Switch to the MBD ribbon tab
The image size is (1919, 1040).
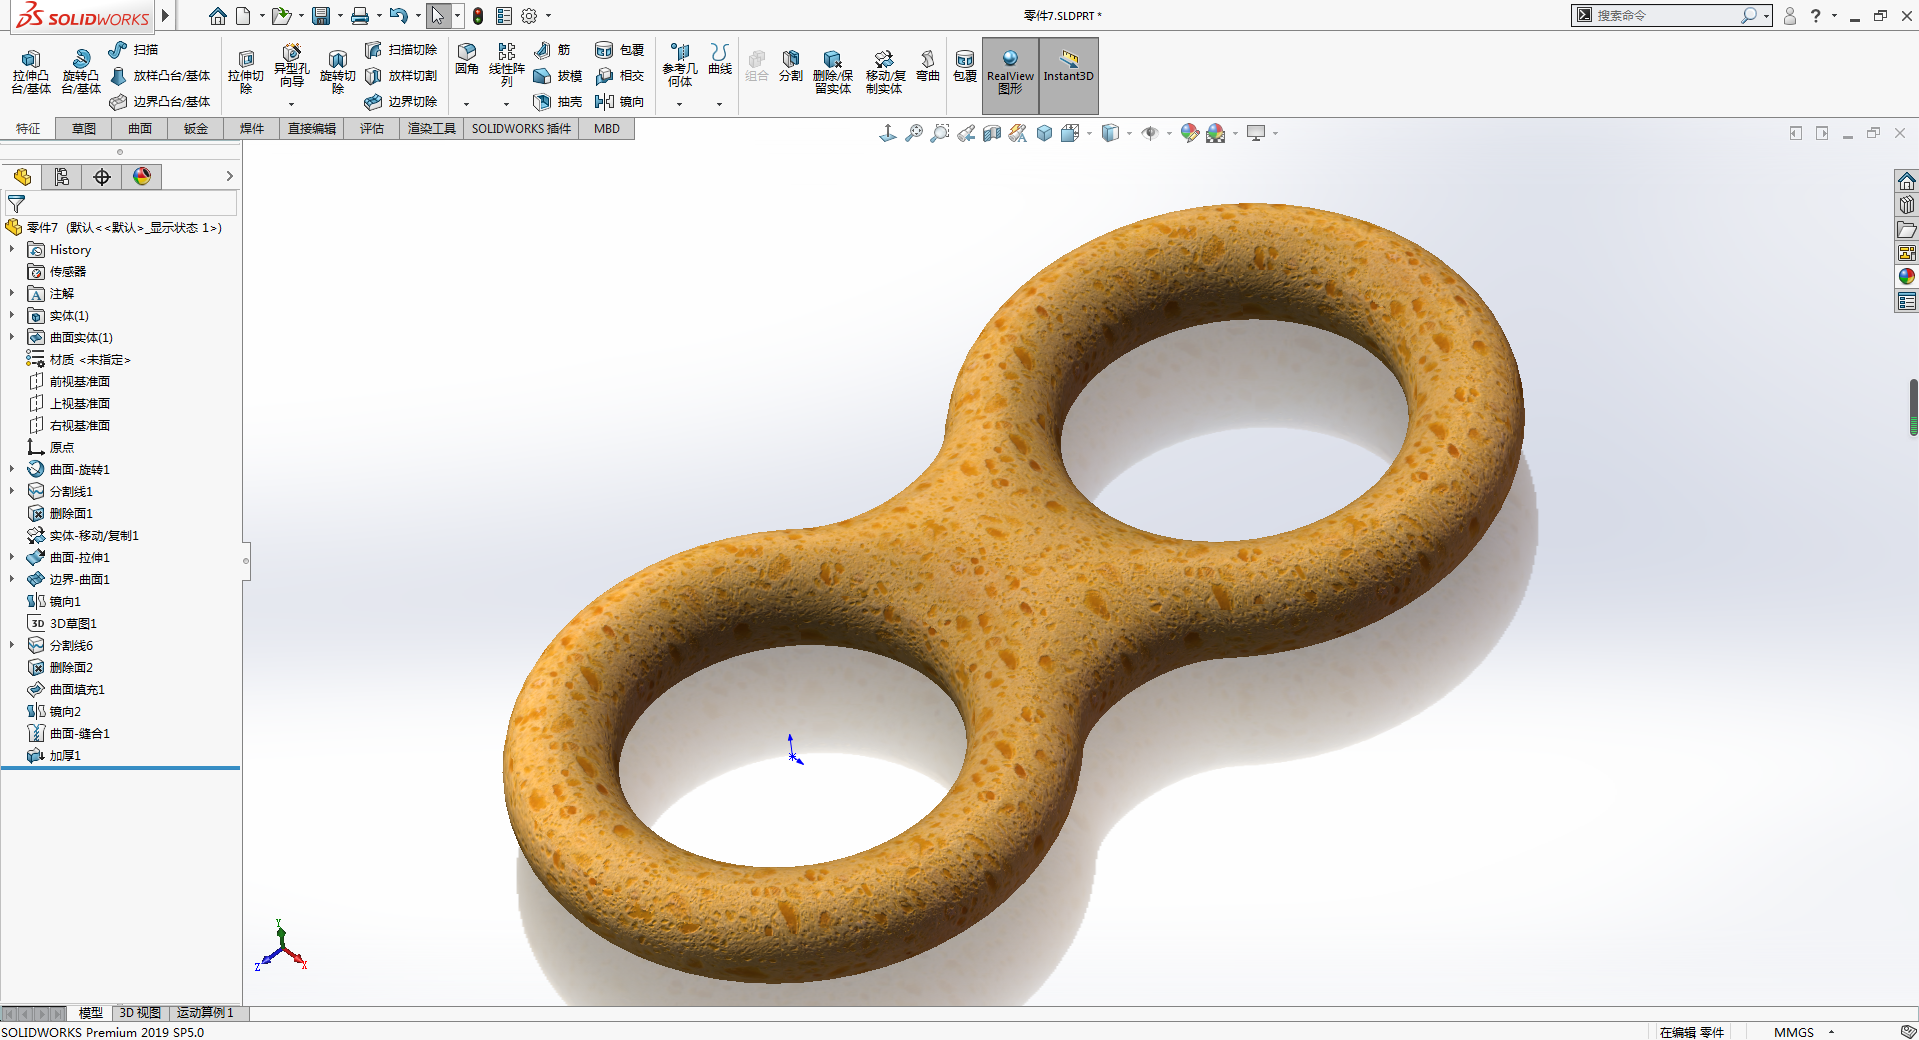(x=607, y=129)
